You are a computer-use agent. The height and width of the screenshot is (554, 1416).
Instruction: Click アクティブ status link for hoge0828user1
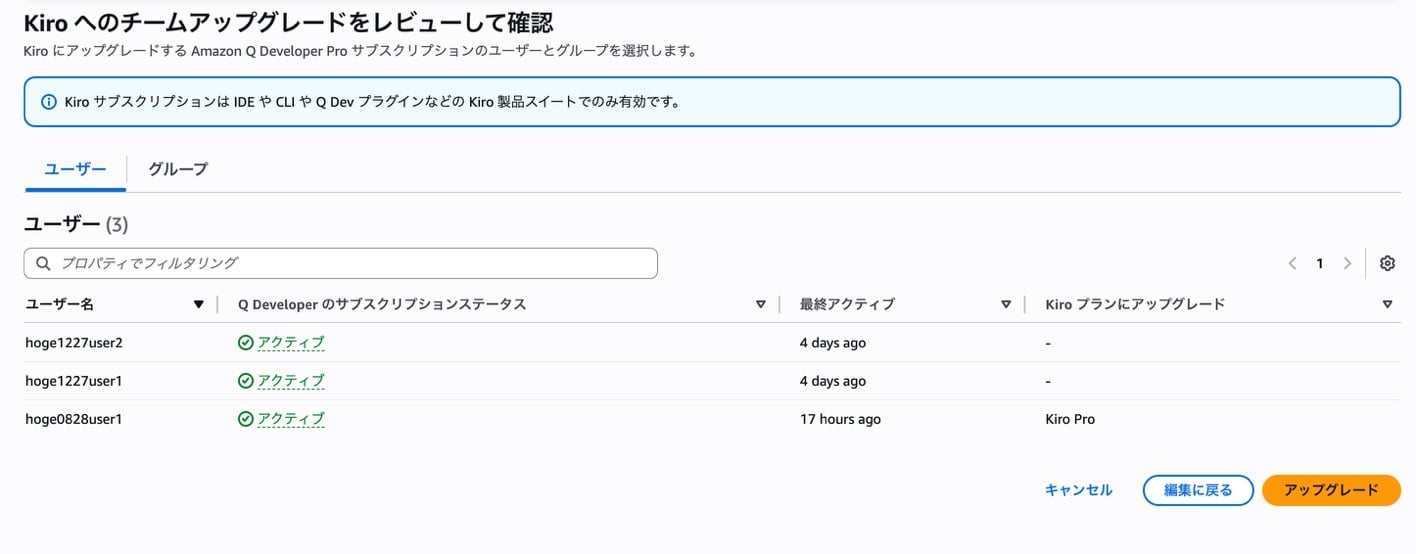pyautogui.click(x=291, y=419)
